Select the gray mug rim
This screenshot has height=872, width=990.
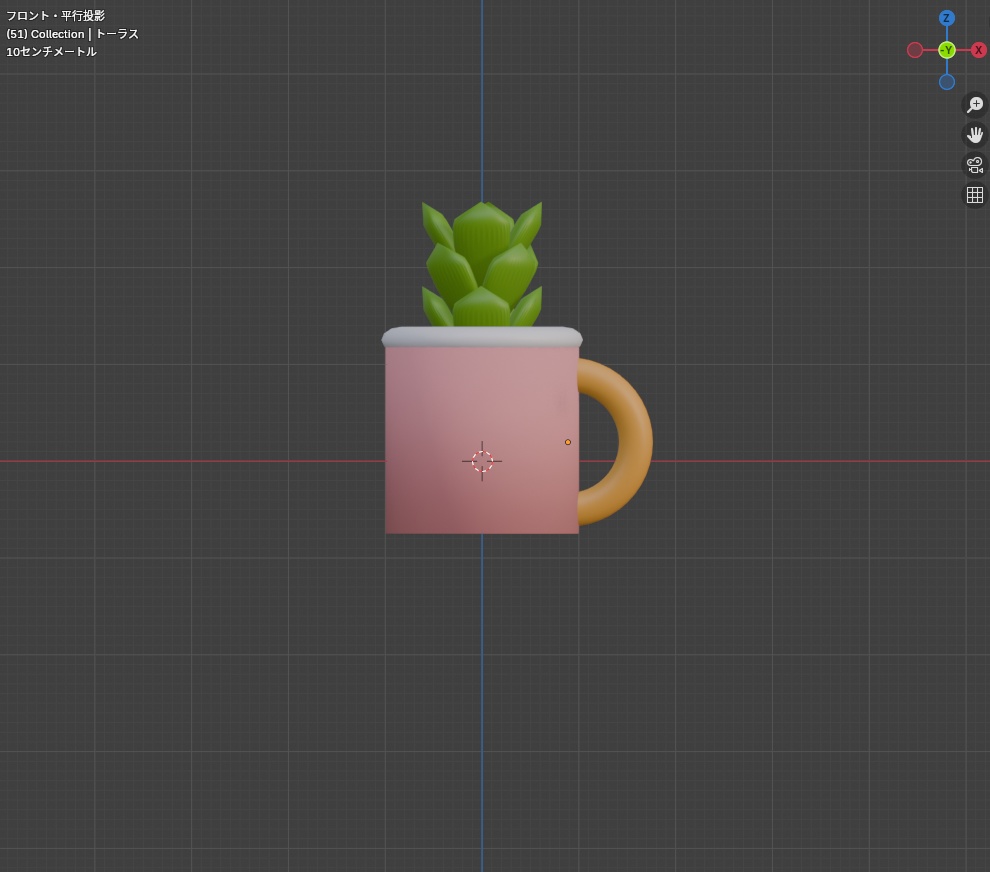482,337
